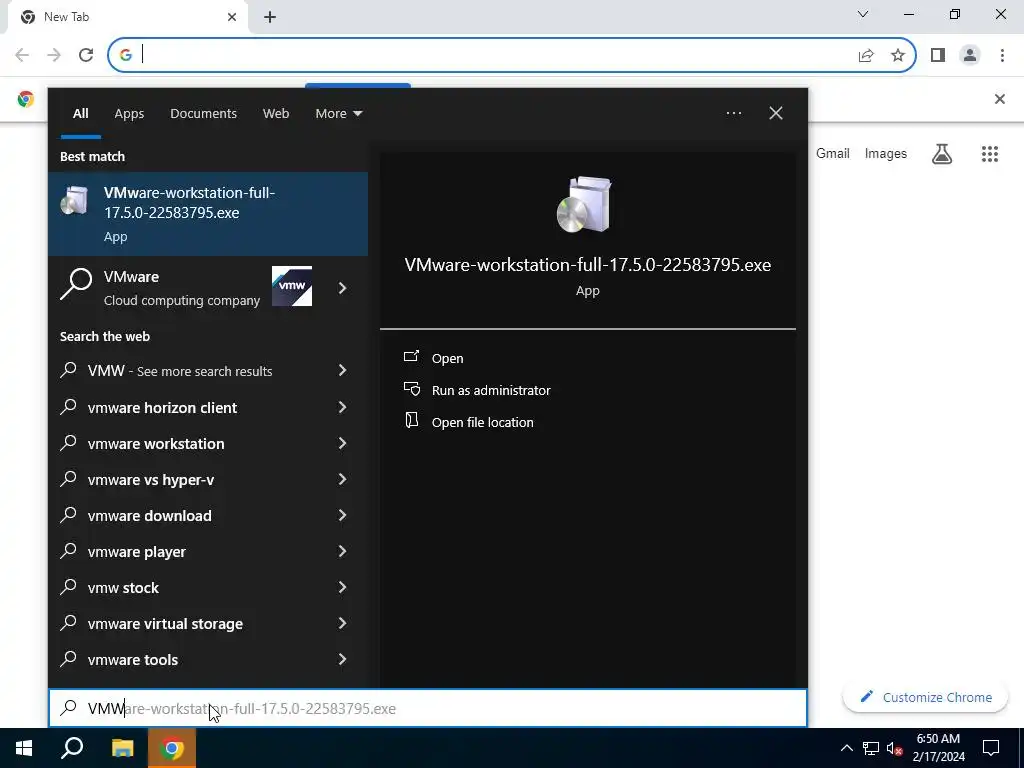Switch to the Web search tab
Screen dimensions: 1024x768
tap(276, 114)
